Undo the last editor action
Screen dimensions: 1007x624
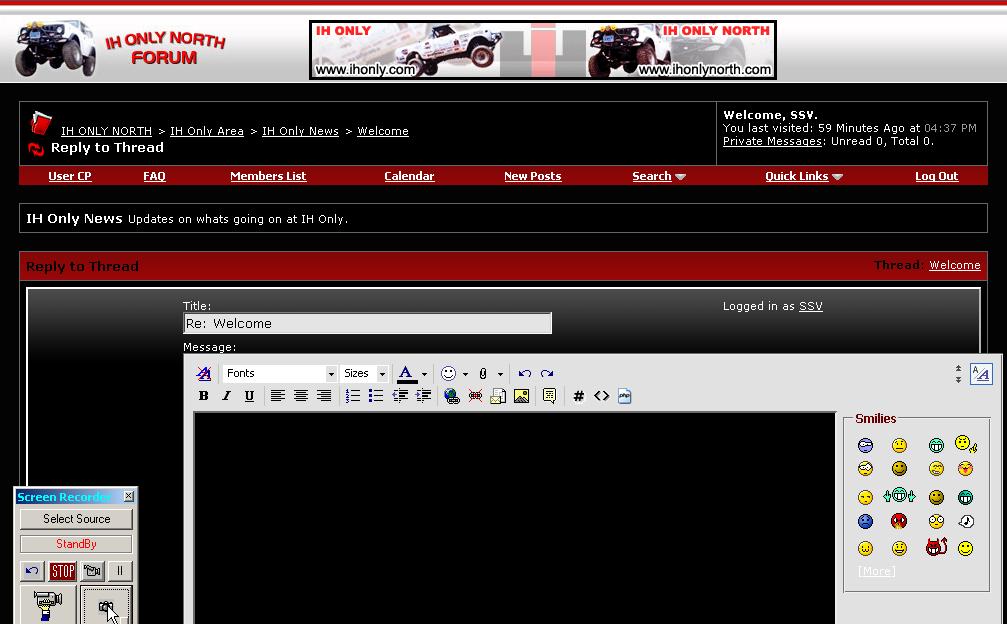tap(525, 374)
